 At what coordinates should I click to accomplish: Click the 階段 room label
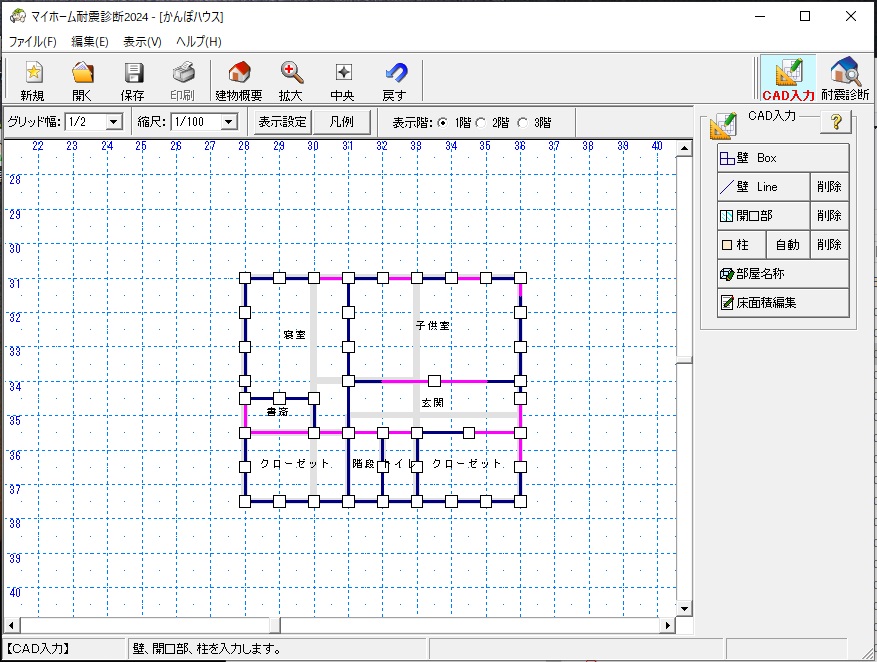364,464
